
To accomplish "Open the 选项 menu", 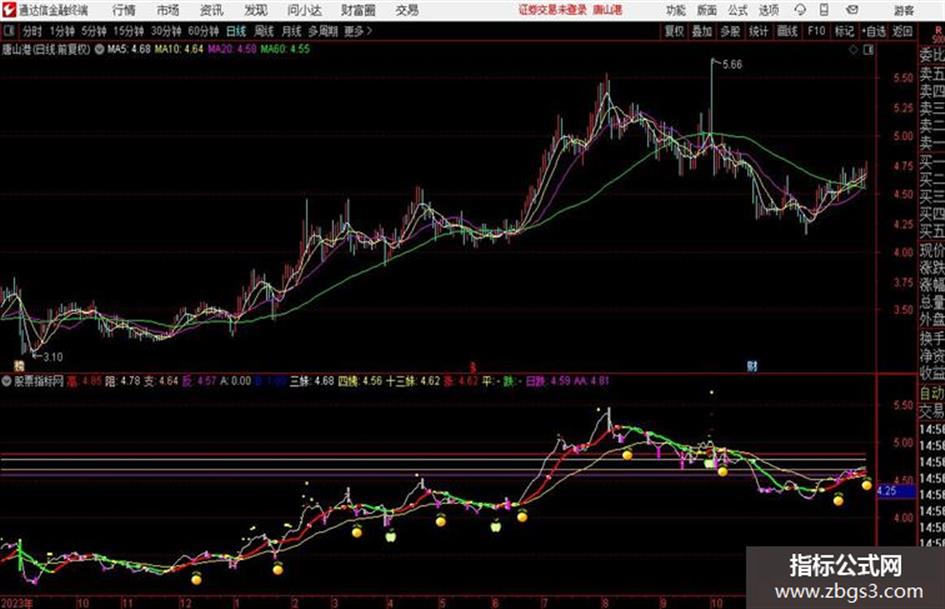I will coord(768,10).
